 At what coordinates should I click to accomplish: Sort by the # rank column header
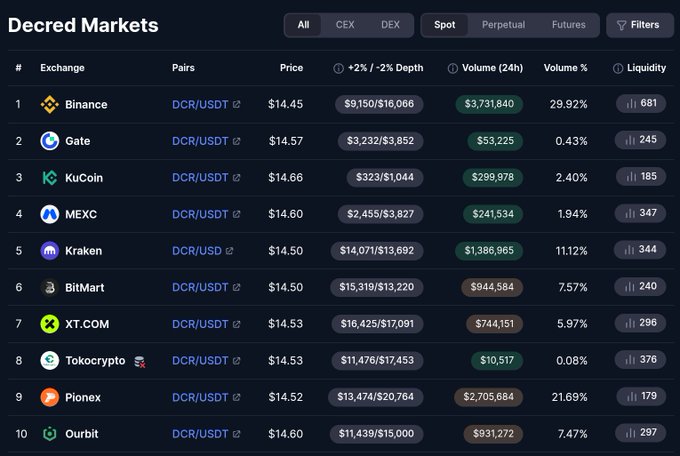click(x=18, y=68)
